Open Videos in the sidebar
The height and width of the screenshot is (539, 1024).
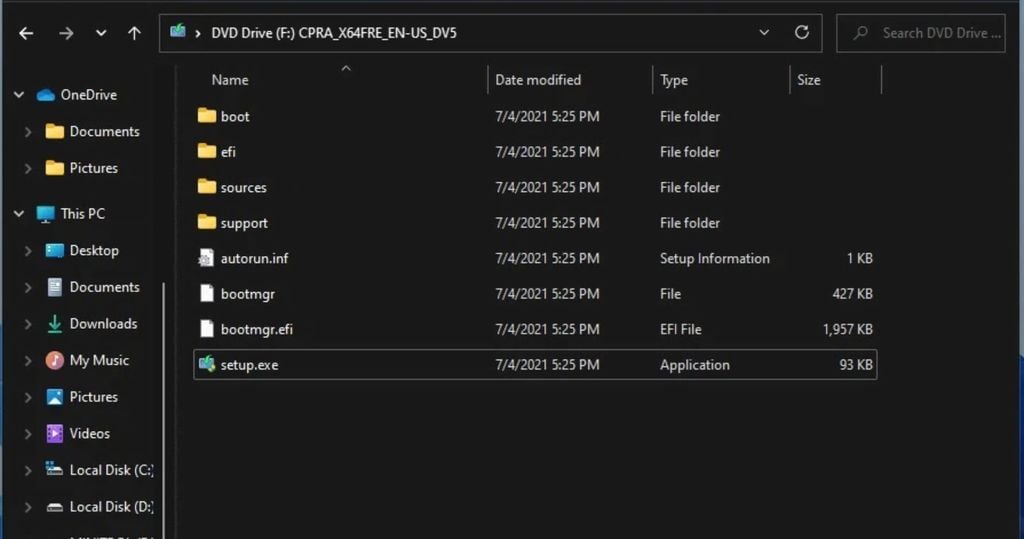coord(89,433)
